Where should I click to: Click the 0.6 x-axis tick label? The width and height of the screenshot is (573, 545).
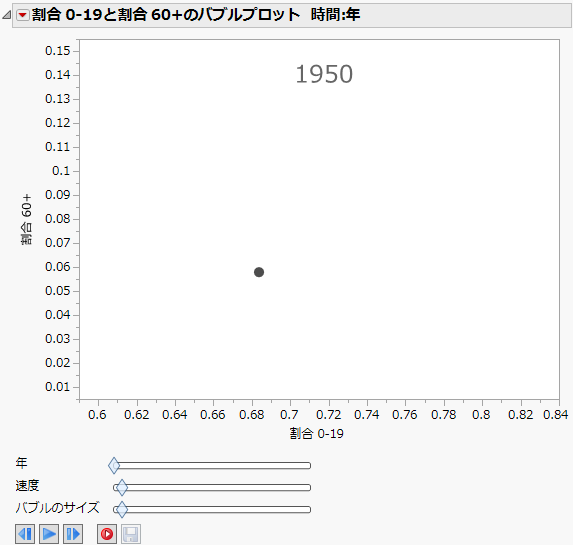click(97, 415)
